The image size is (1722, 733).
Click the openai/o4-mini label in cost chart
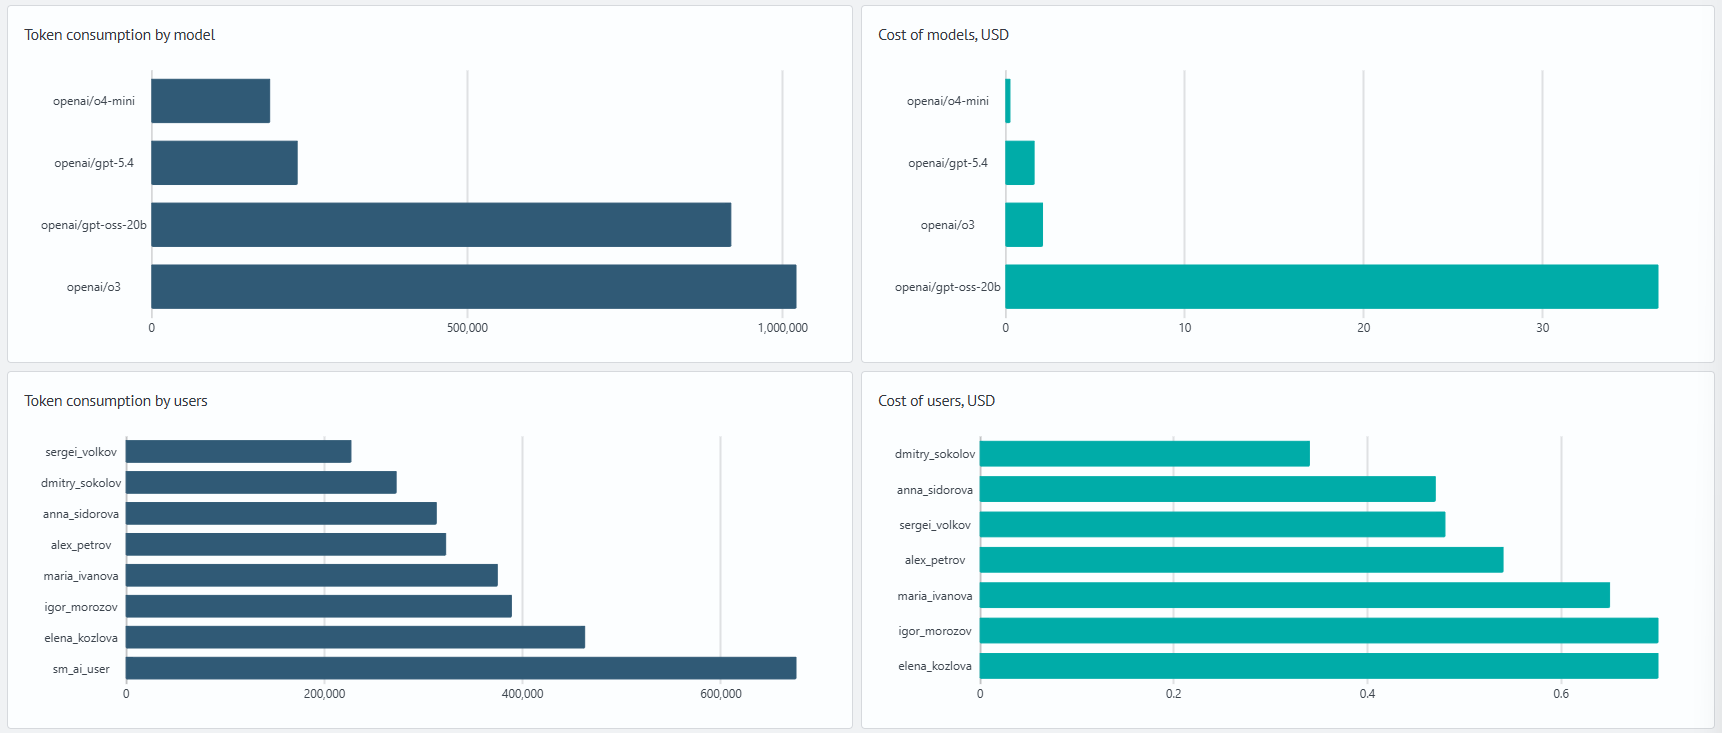948,101
